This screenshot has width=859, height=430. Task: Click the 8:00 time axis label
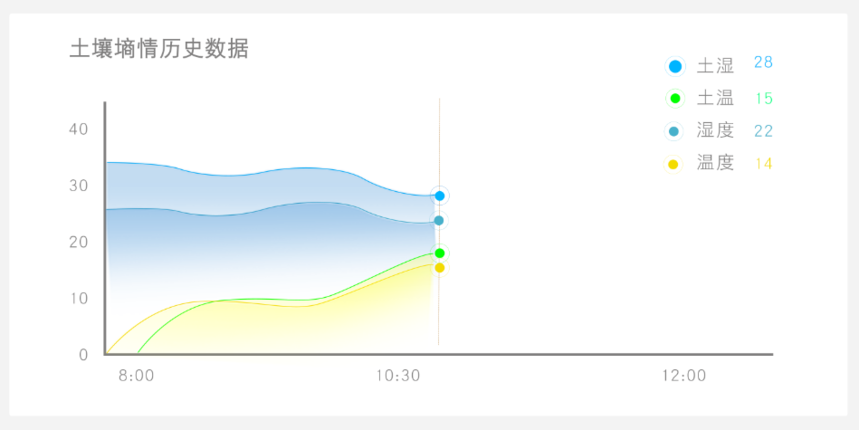click(136, 376)
